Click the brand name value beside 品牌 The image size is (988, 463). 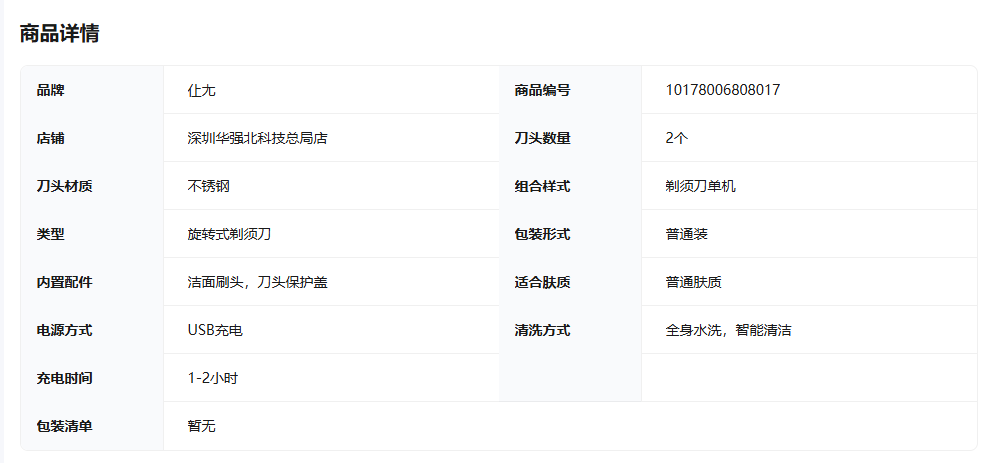[x=201, y=90]
